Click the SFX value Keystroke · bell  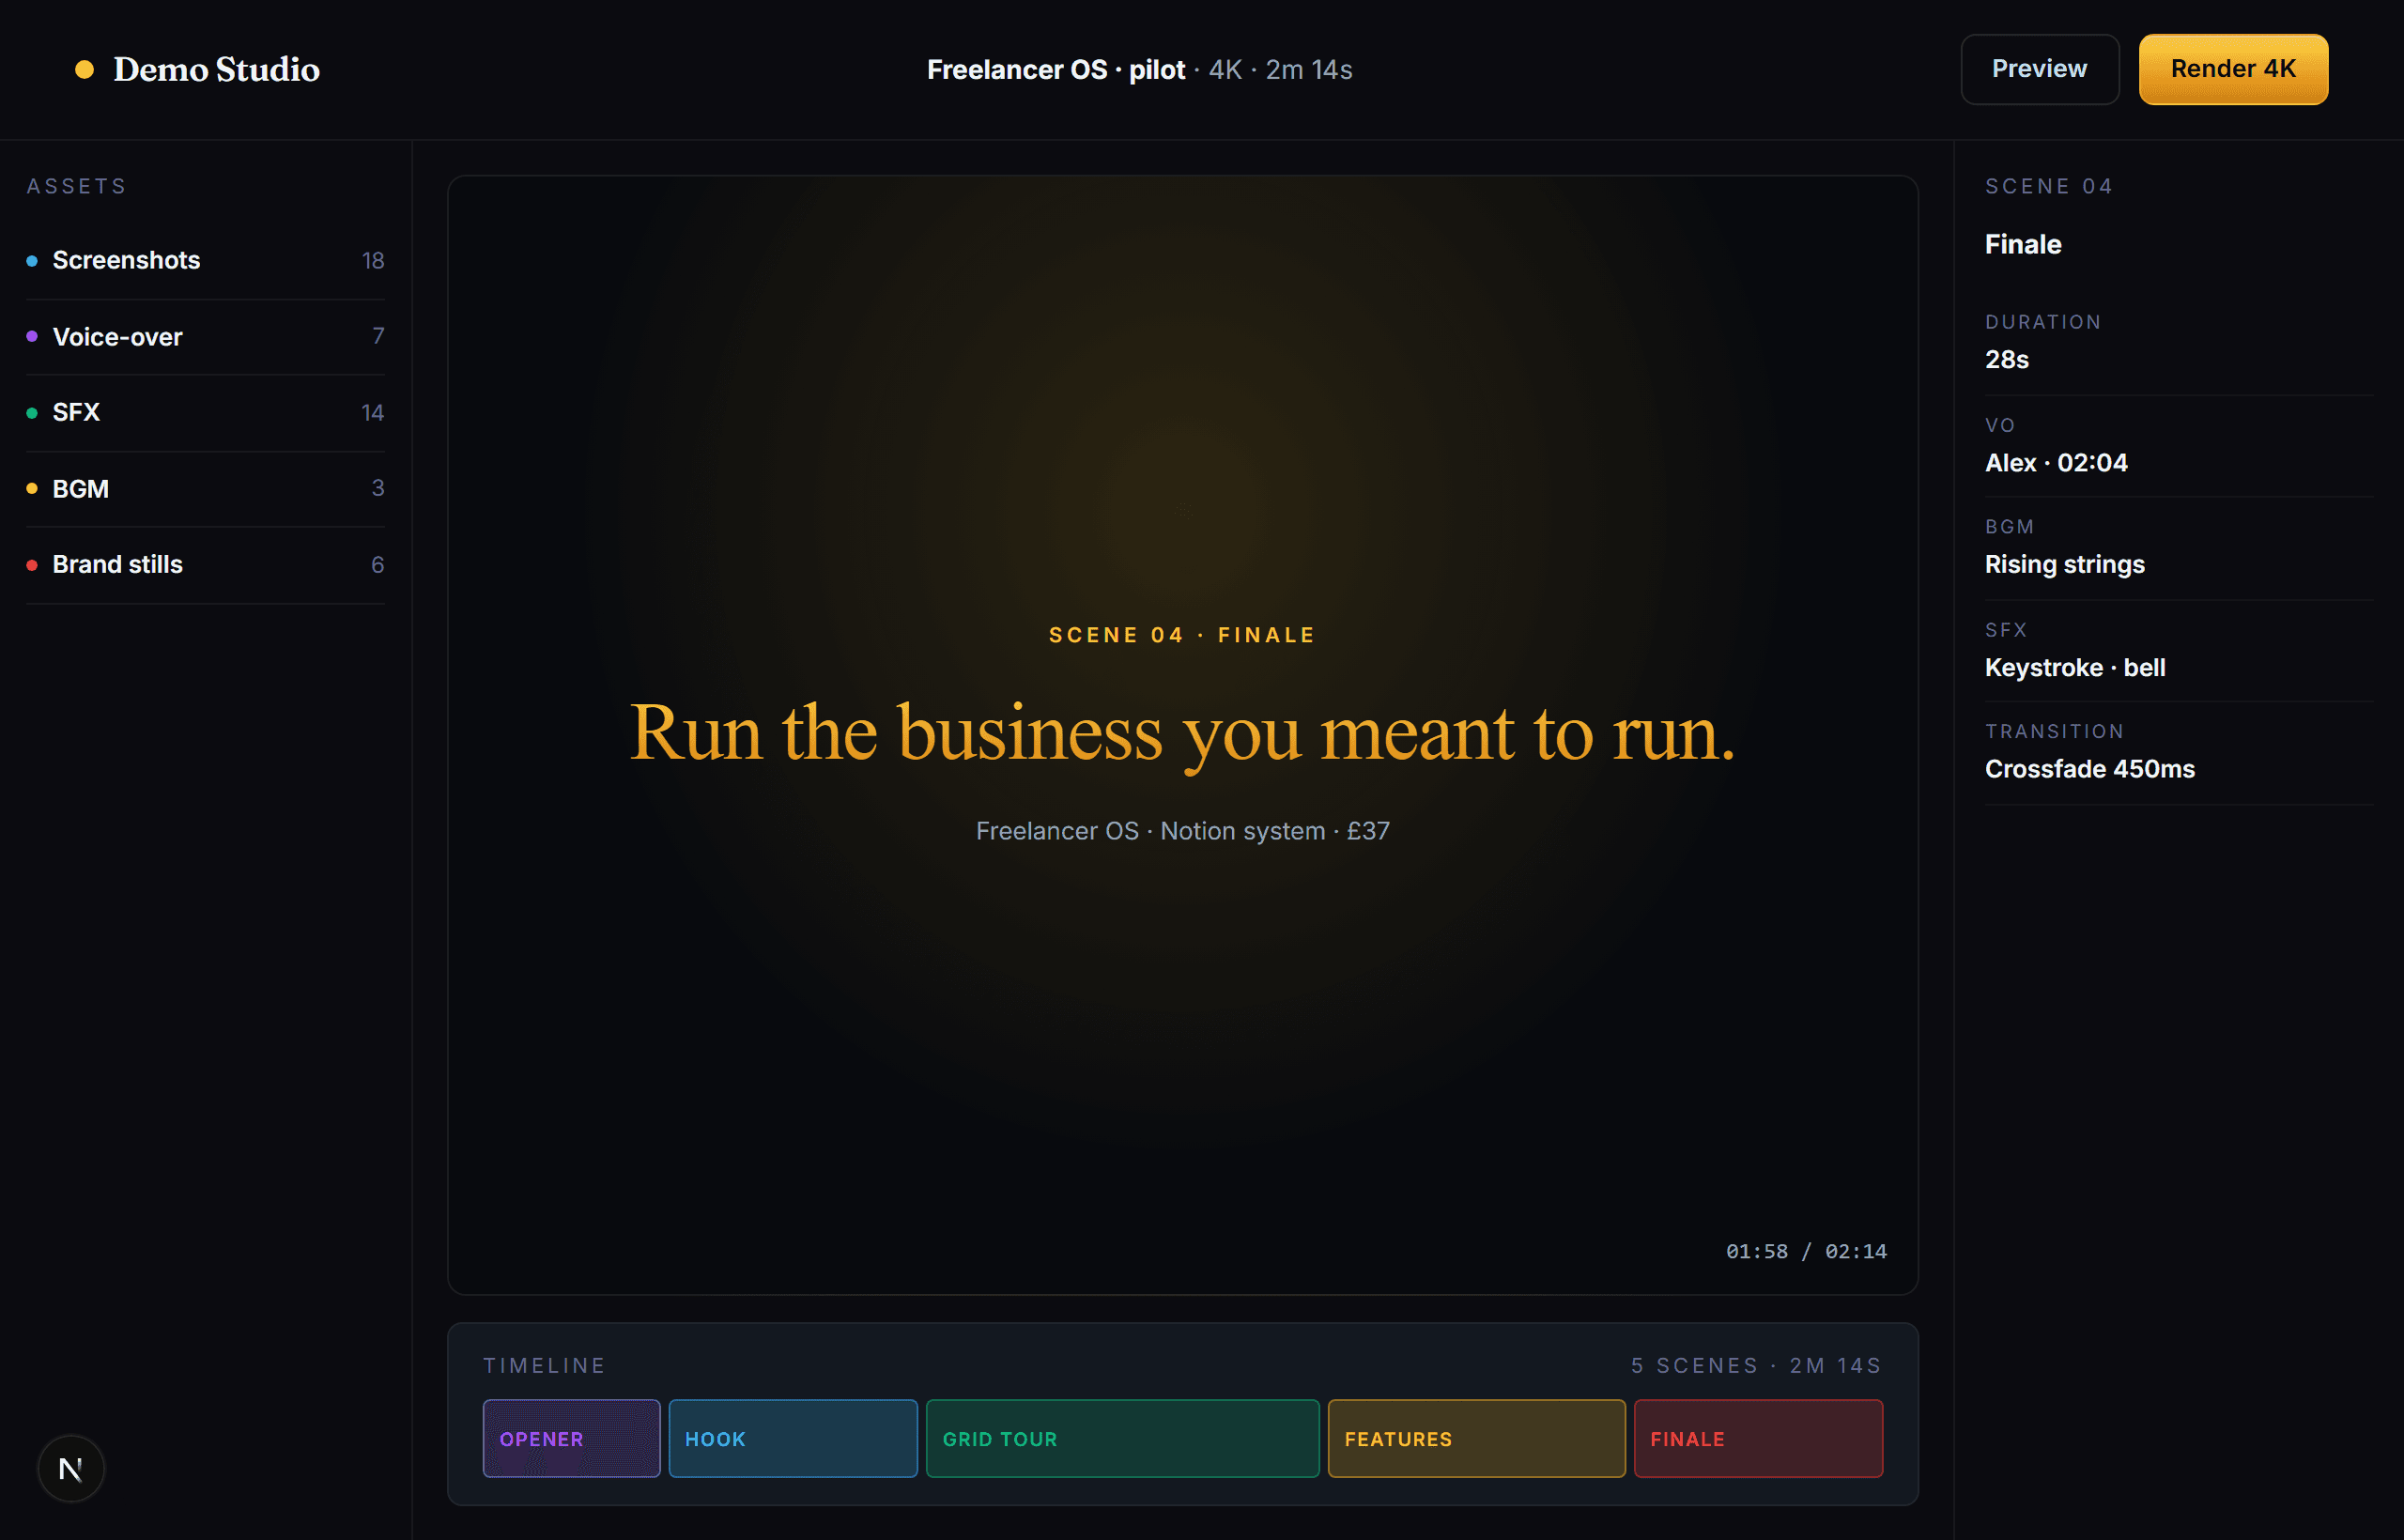tap(2075, 668)
